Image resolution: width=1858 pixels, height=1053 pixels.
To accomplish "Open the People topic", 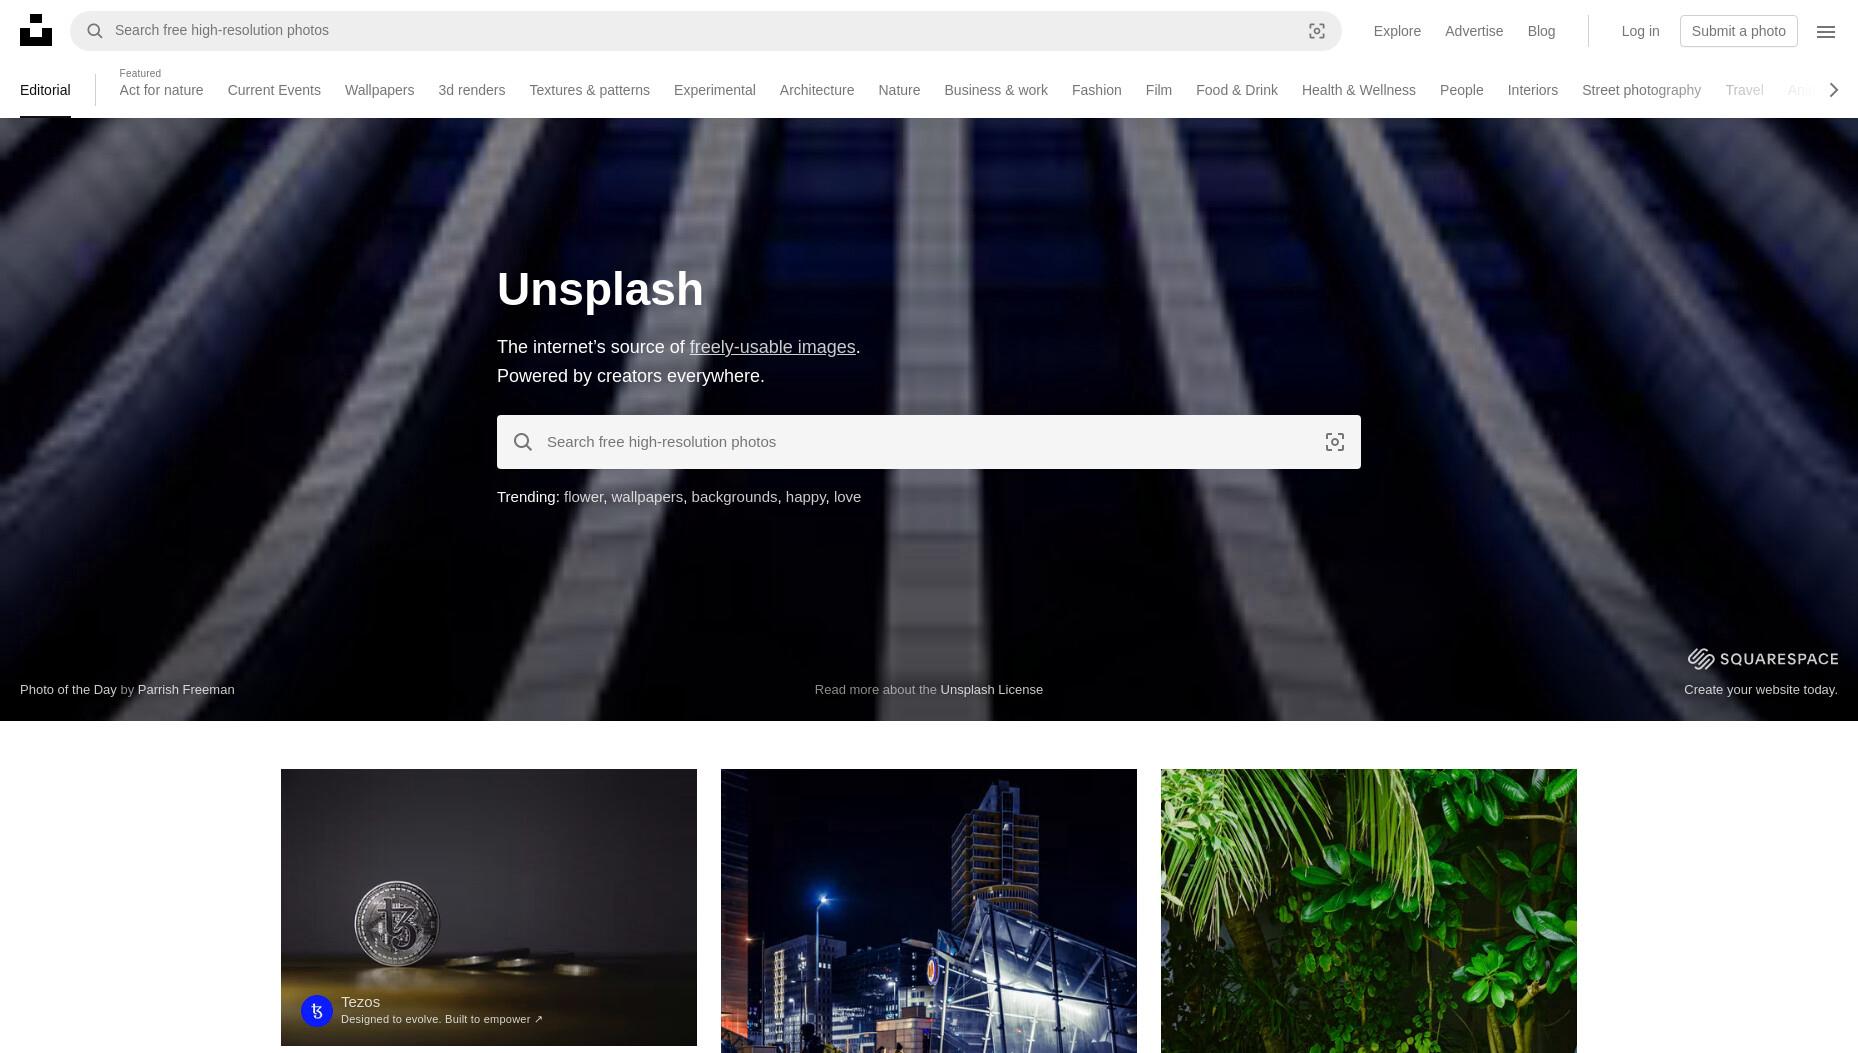I will (x=1461, y=90).
